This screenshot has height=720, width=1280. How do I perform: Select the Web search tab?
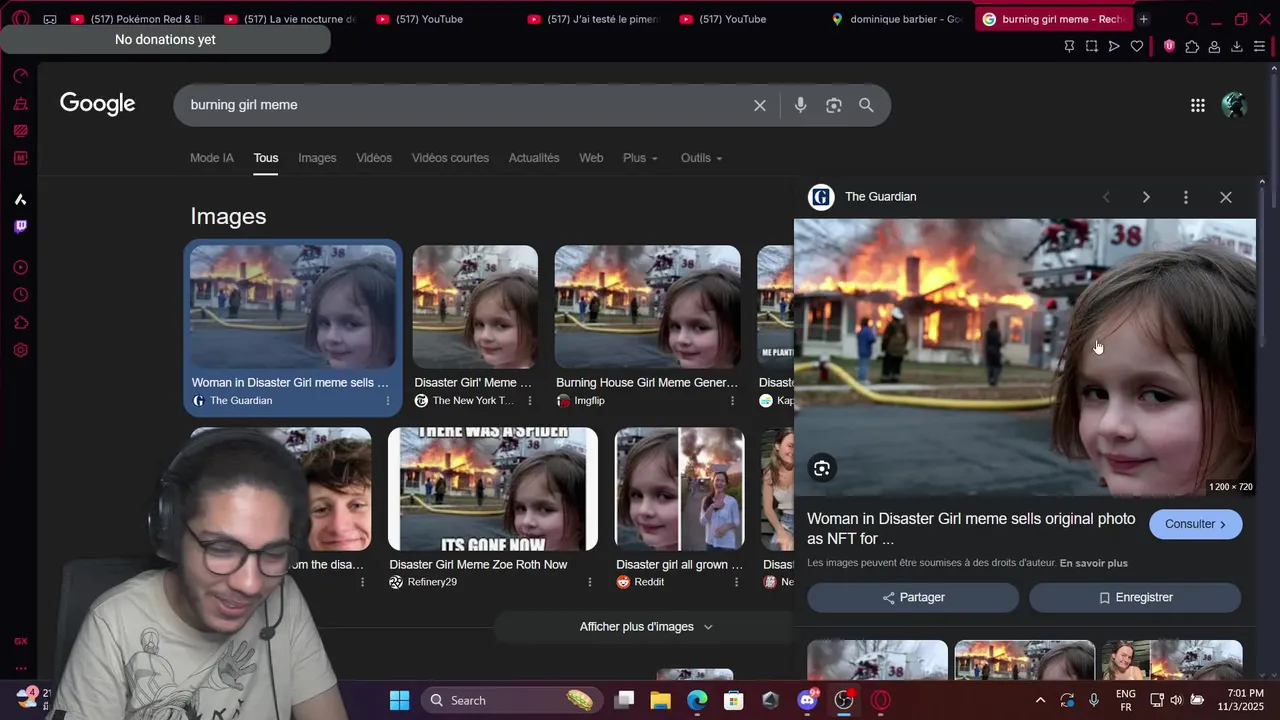coord(591,158)
